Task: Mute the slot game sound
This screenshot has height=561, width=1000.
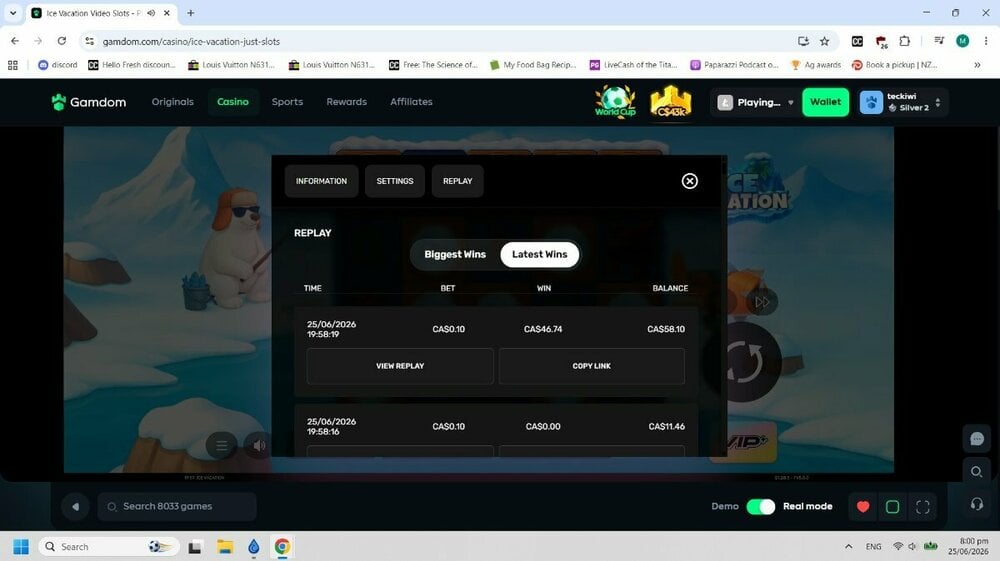Action: [259, 446]
